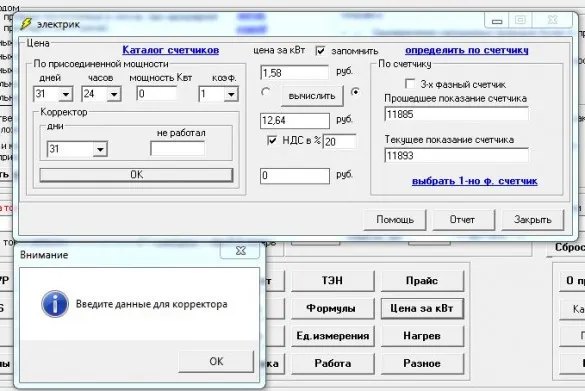This screenshot has width=585, height=391.
Task: Select radio button left of вычислить
Action: pos(266,91)
